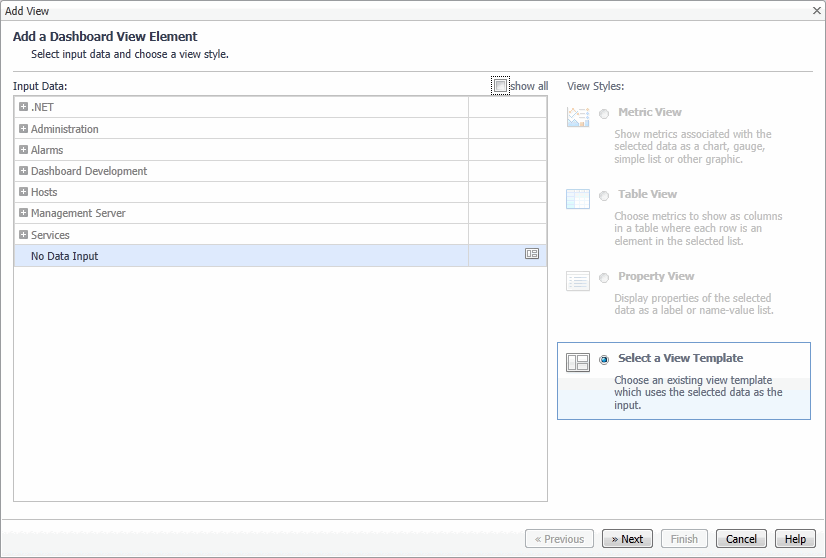This screenshot has width=826, height=558.
Task: Click the Metric View chart icon
Action: coord(578,117)
